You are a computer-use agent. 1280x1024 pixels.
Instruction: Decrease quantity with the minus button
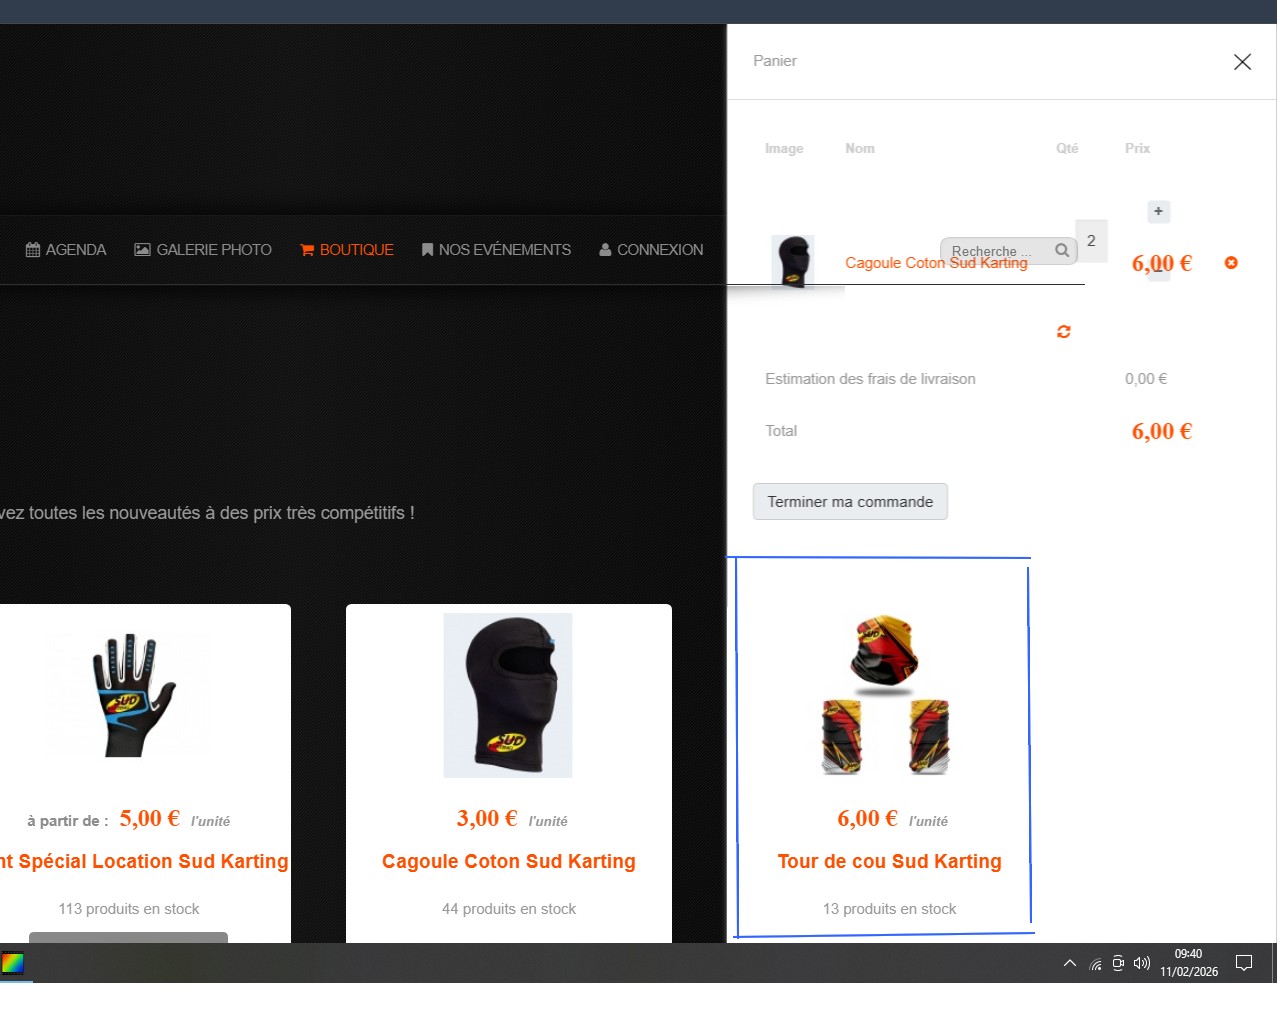[x=1158, y=270]
